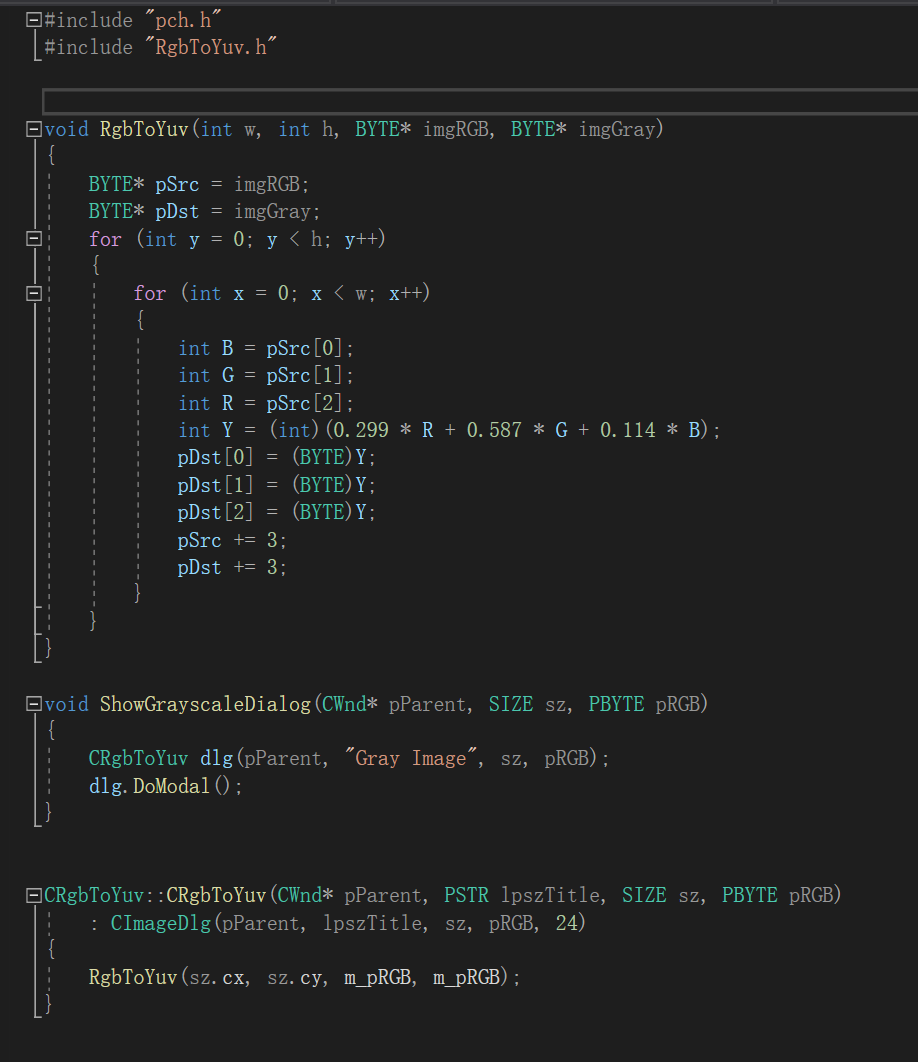918x1062 pixels.
Task: Collapse the inner for x loop
Action: click(x=33, y=293)
